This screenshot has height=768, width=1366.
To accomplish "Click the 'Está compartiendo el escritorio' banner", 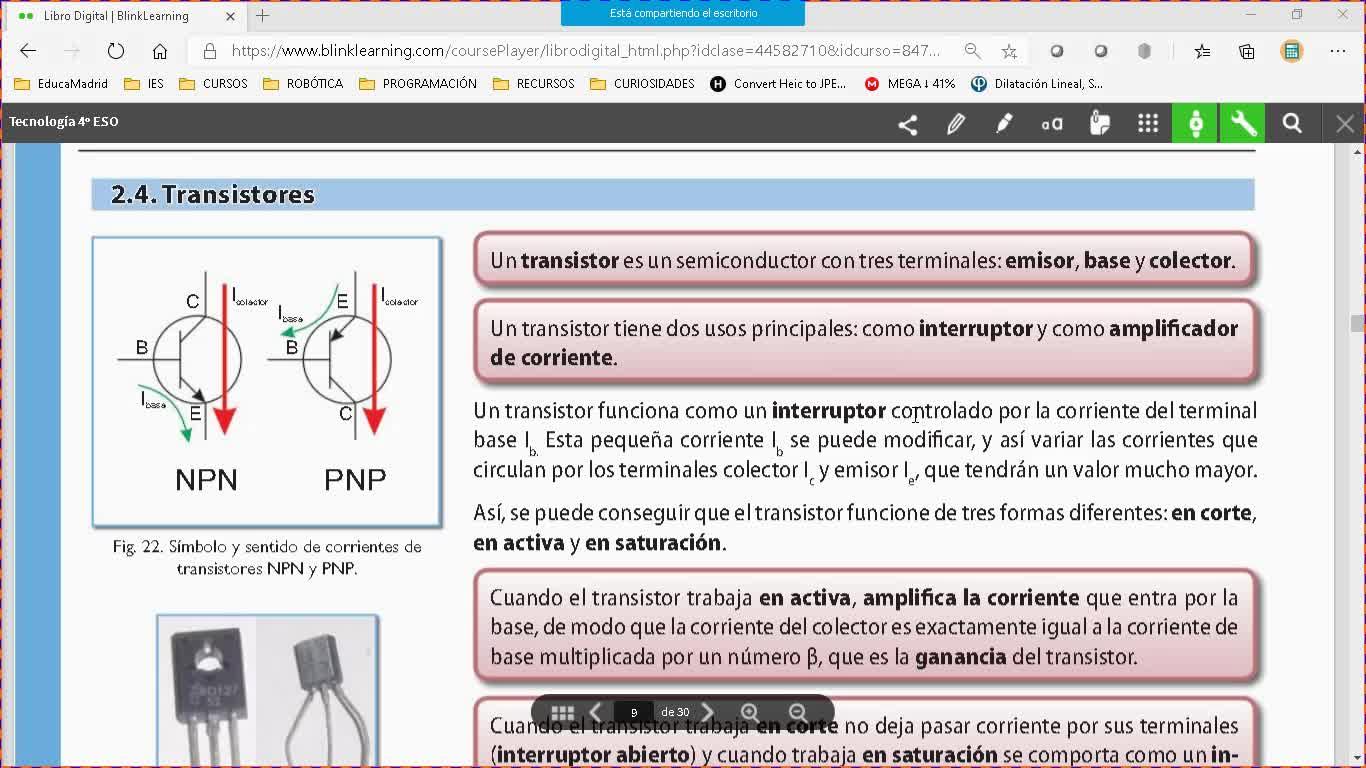I will pos(683,13).
